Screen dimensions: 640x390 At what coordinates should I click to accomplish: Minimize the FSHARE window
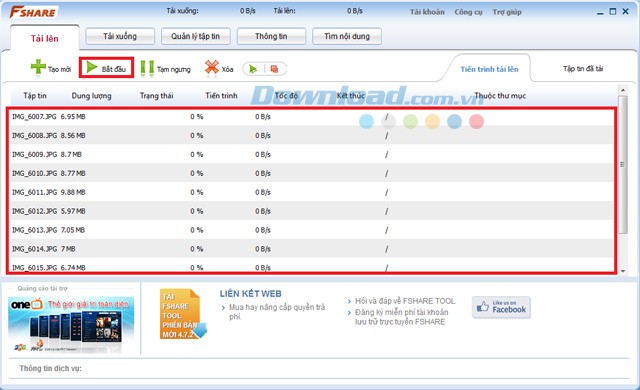coord(600,12)
